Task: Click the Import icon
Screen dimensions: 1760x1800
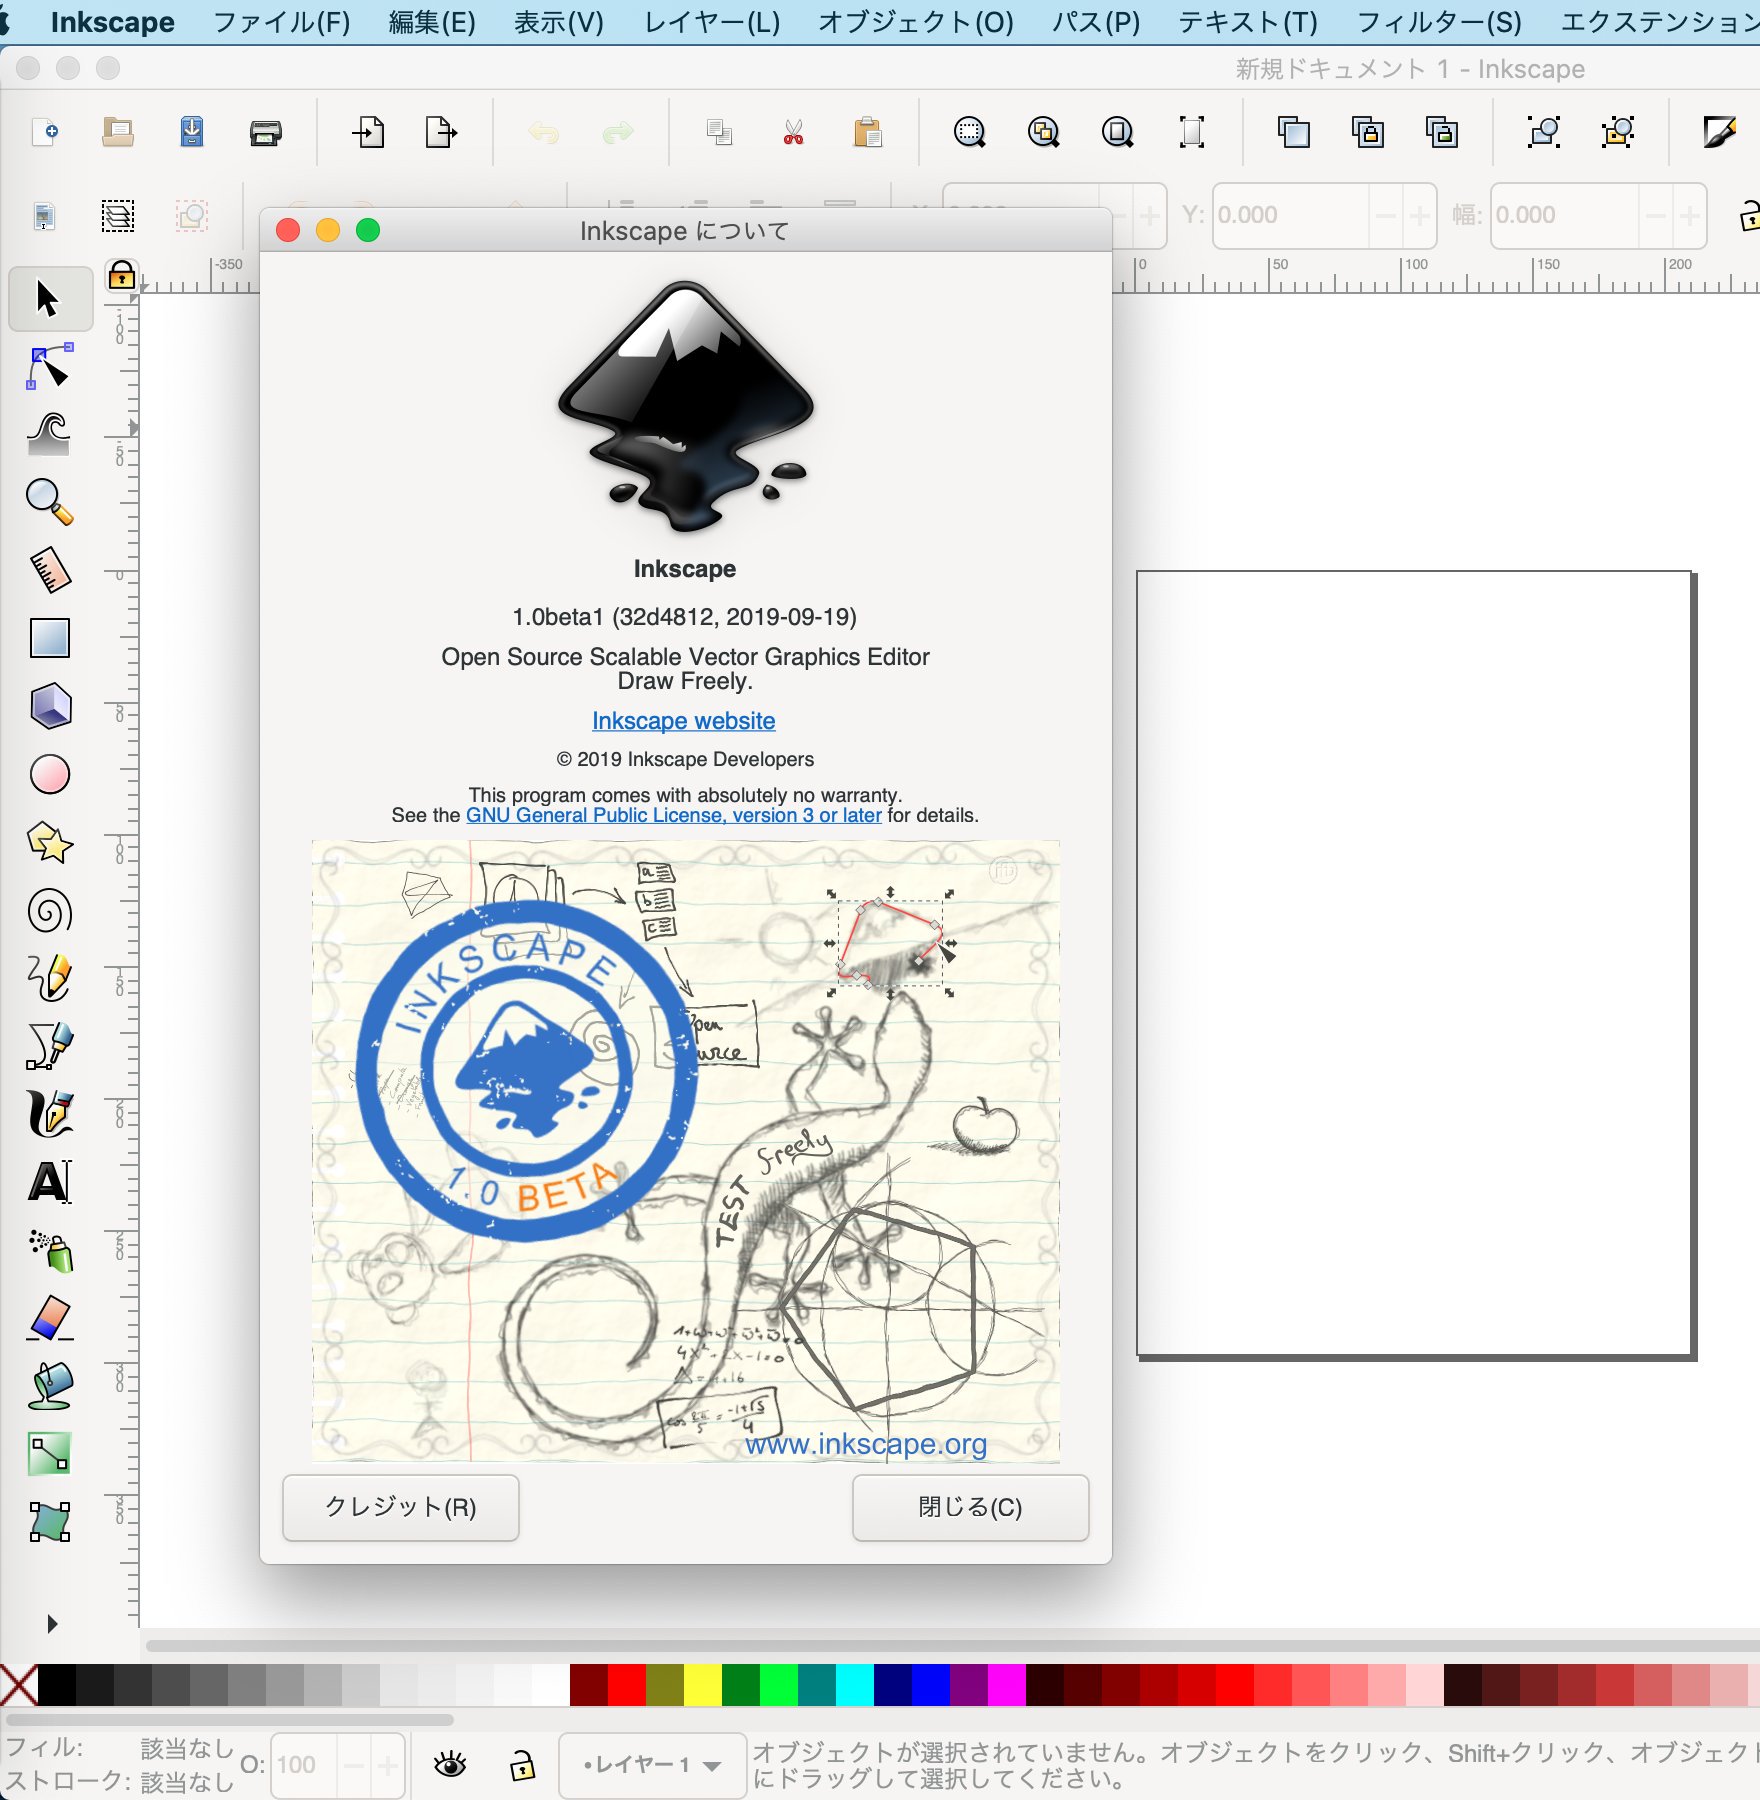Action: (x=368, y=132)
